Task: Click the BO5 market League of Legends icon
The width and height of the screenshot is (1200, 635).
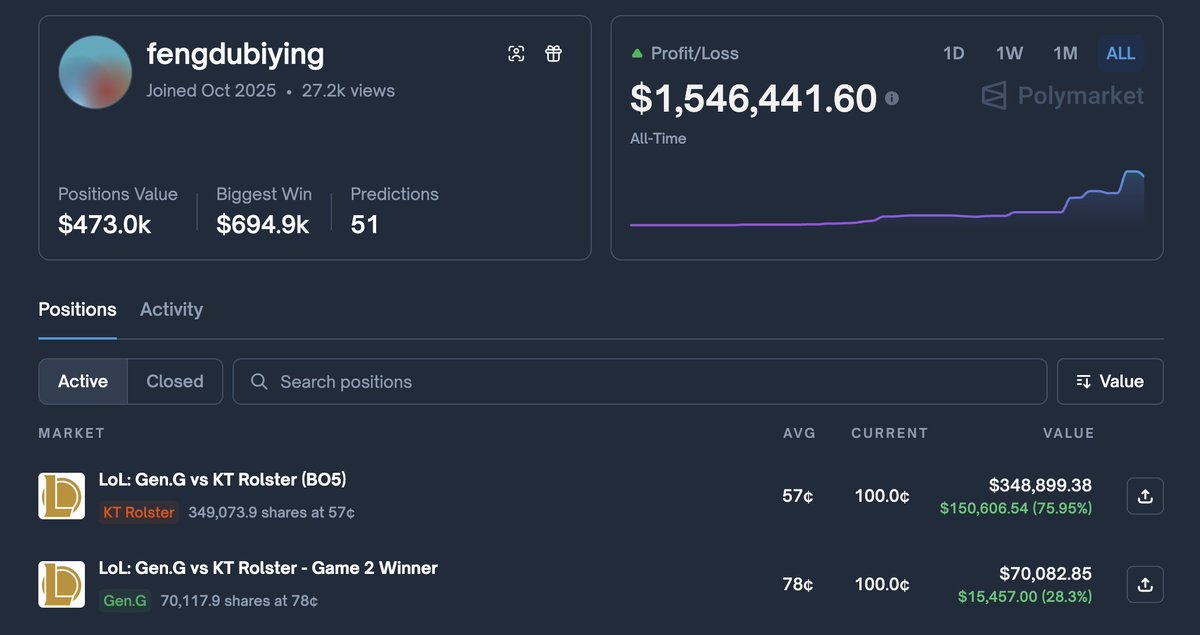Action: 61,496
